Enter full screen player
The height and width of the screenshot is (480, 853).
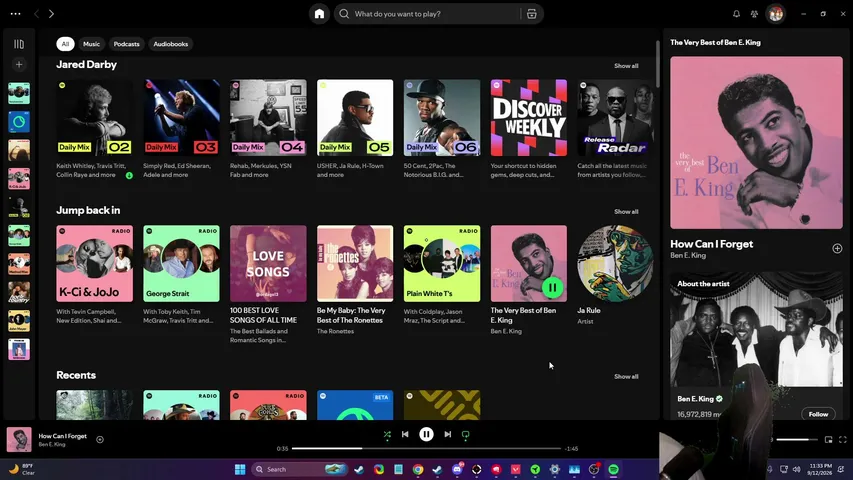pos(843,439)
